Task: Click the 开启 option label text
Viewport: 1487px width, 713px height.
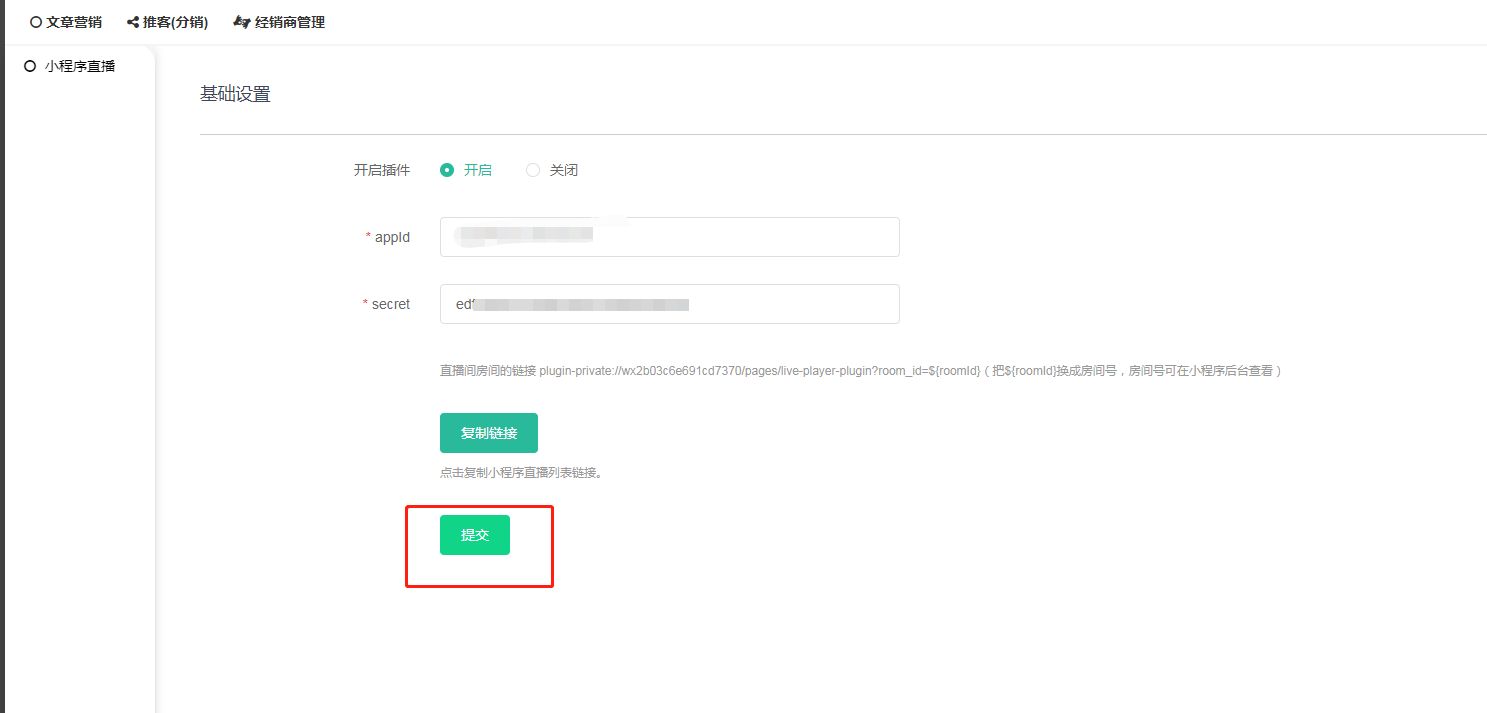Action: click(x=478, y=170)
